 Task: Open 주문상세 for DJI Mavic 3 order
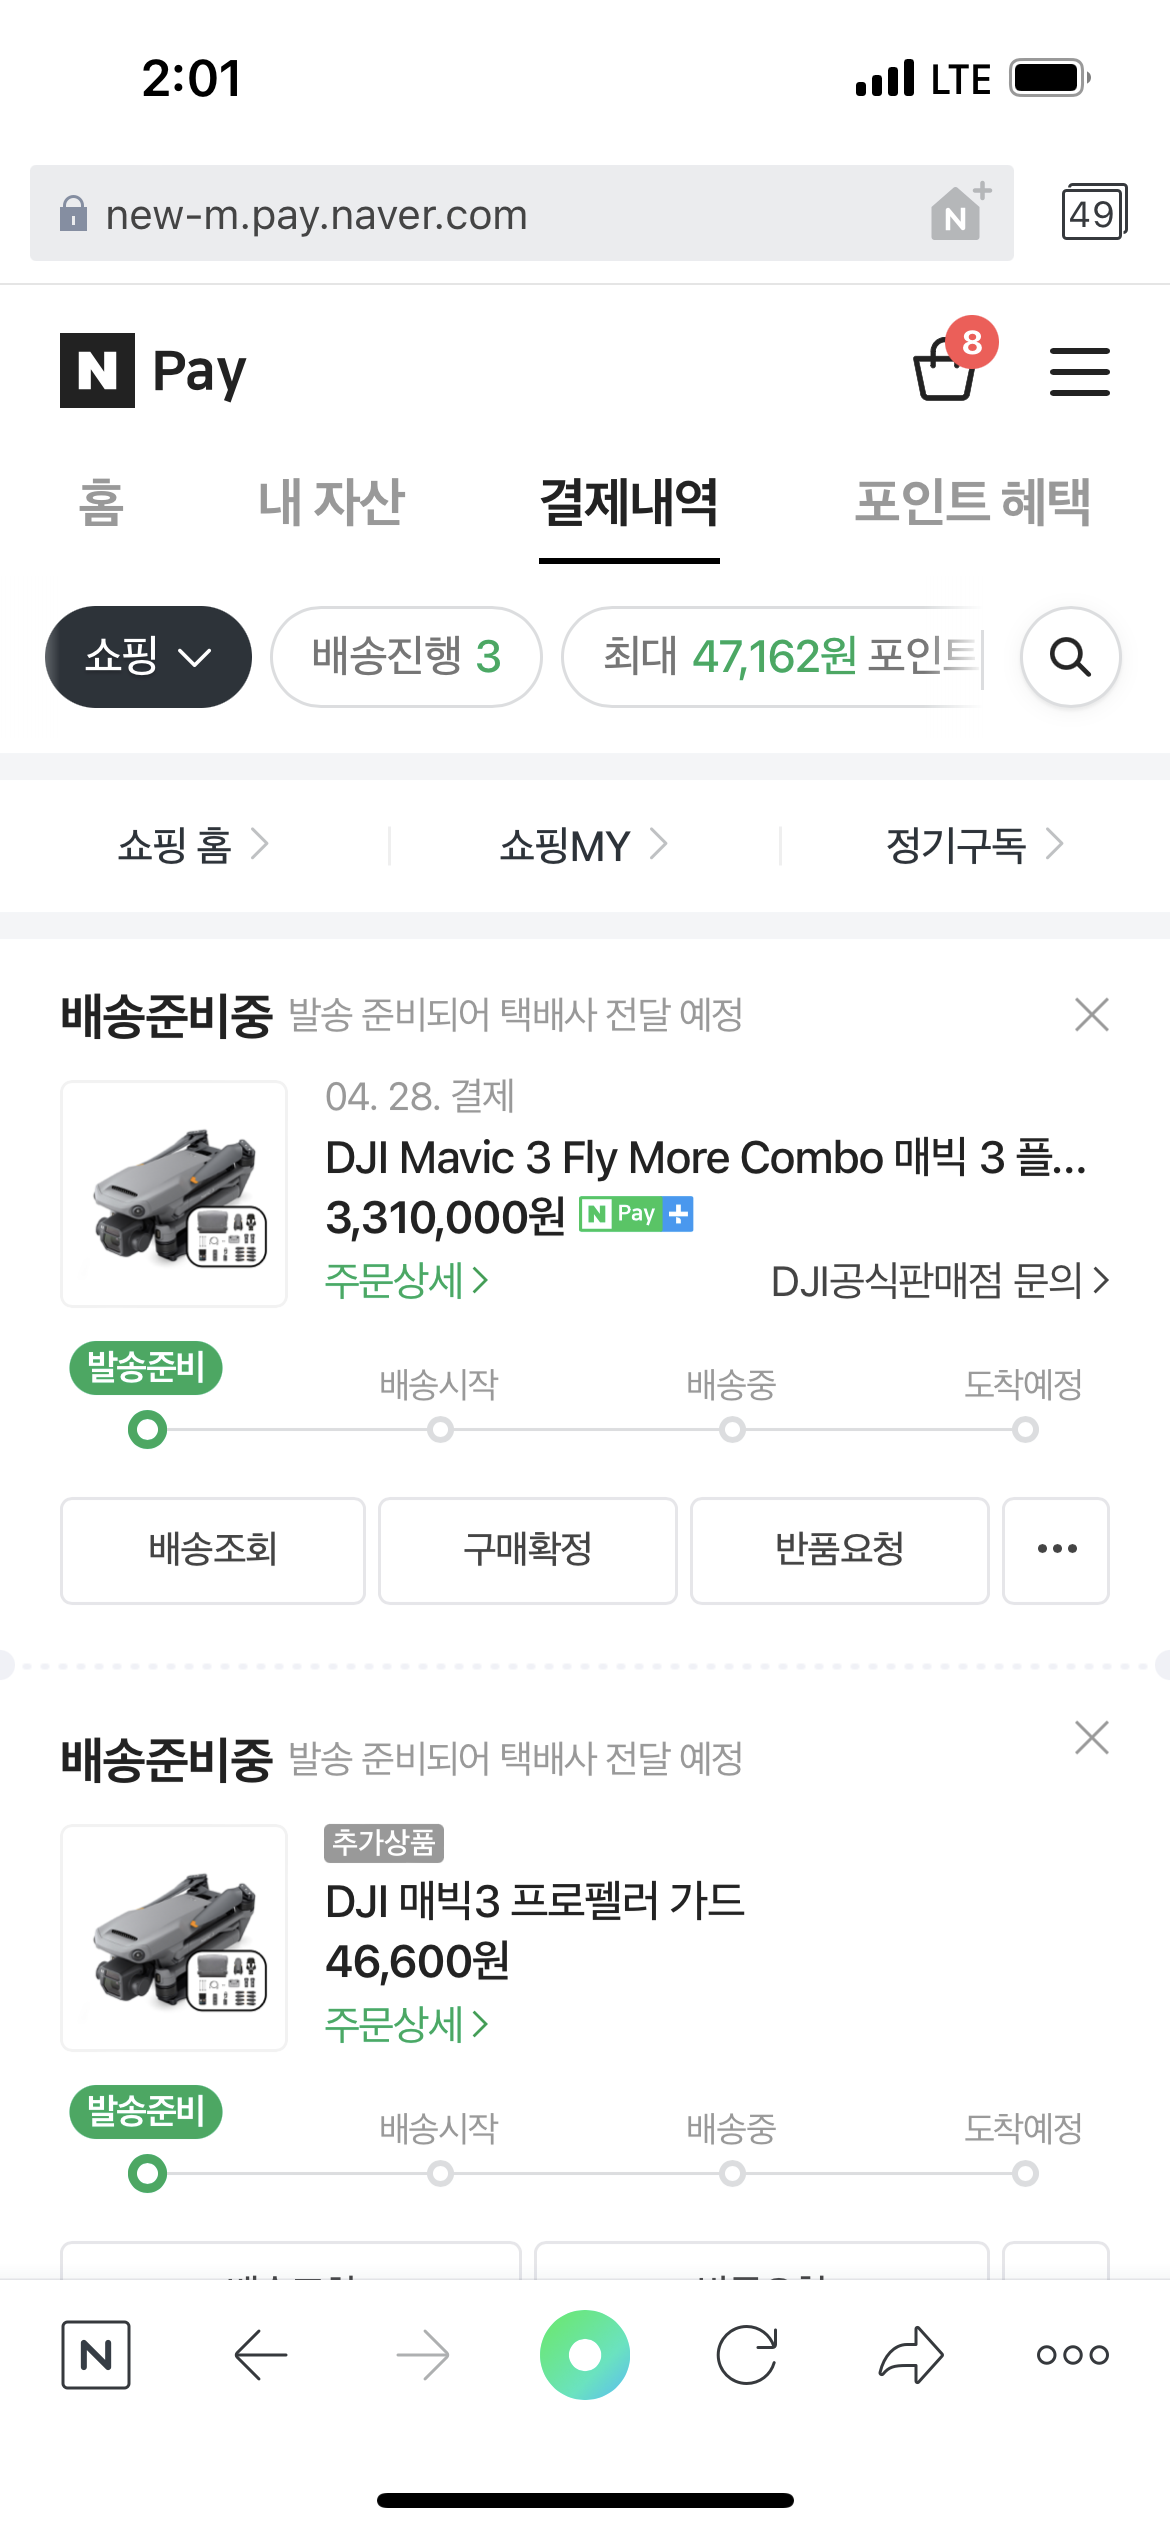[406, 1281]
